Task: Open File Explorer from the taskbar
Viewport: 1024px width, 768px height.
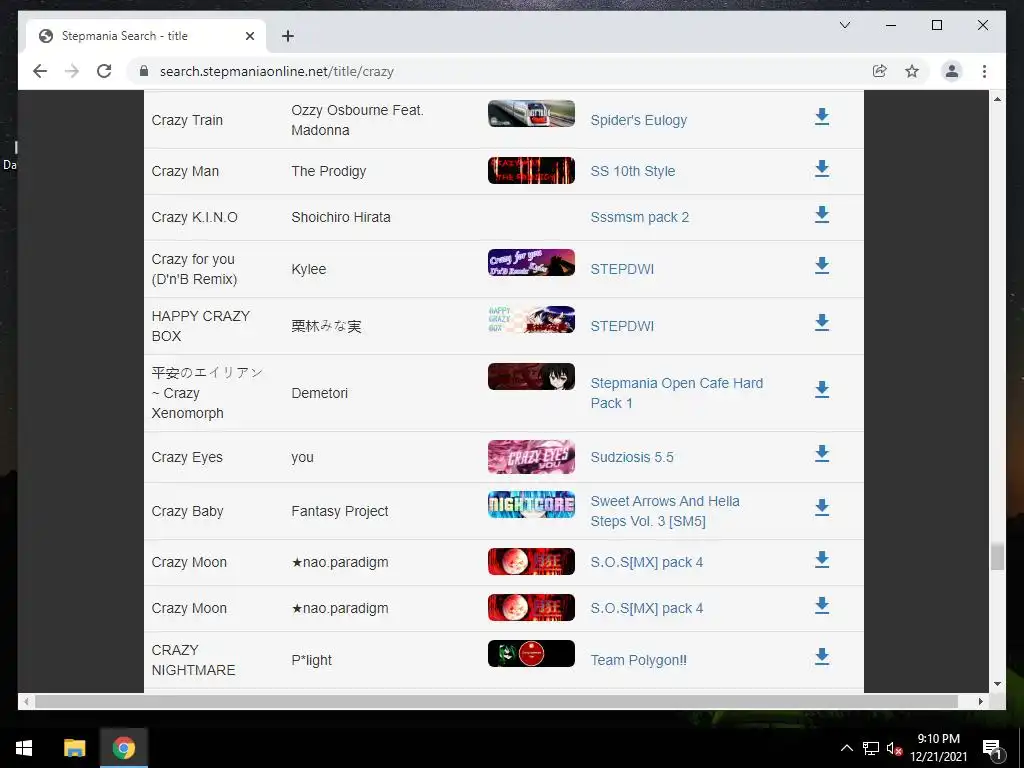Action: click(x=74, y=748)
